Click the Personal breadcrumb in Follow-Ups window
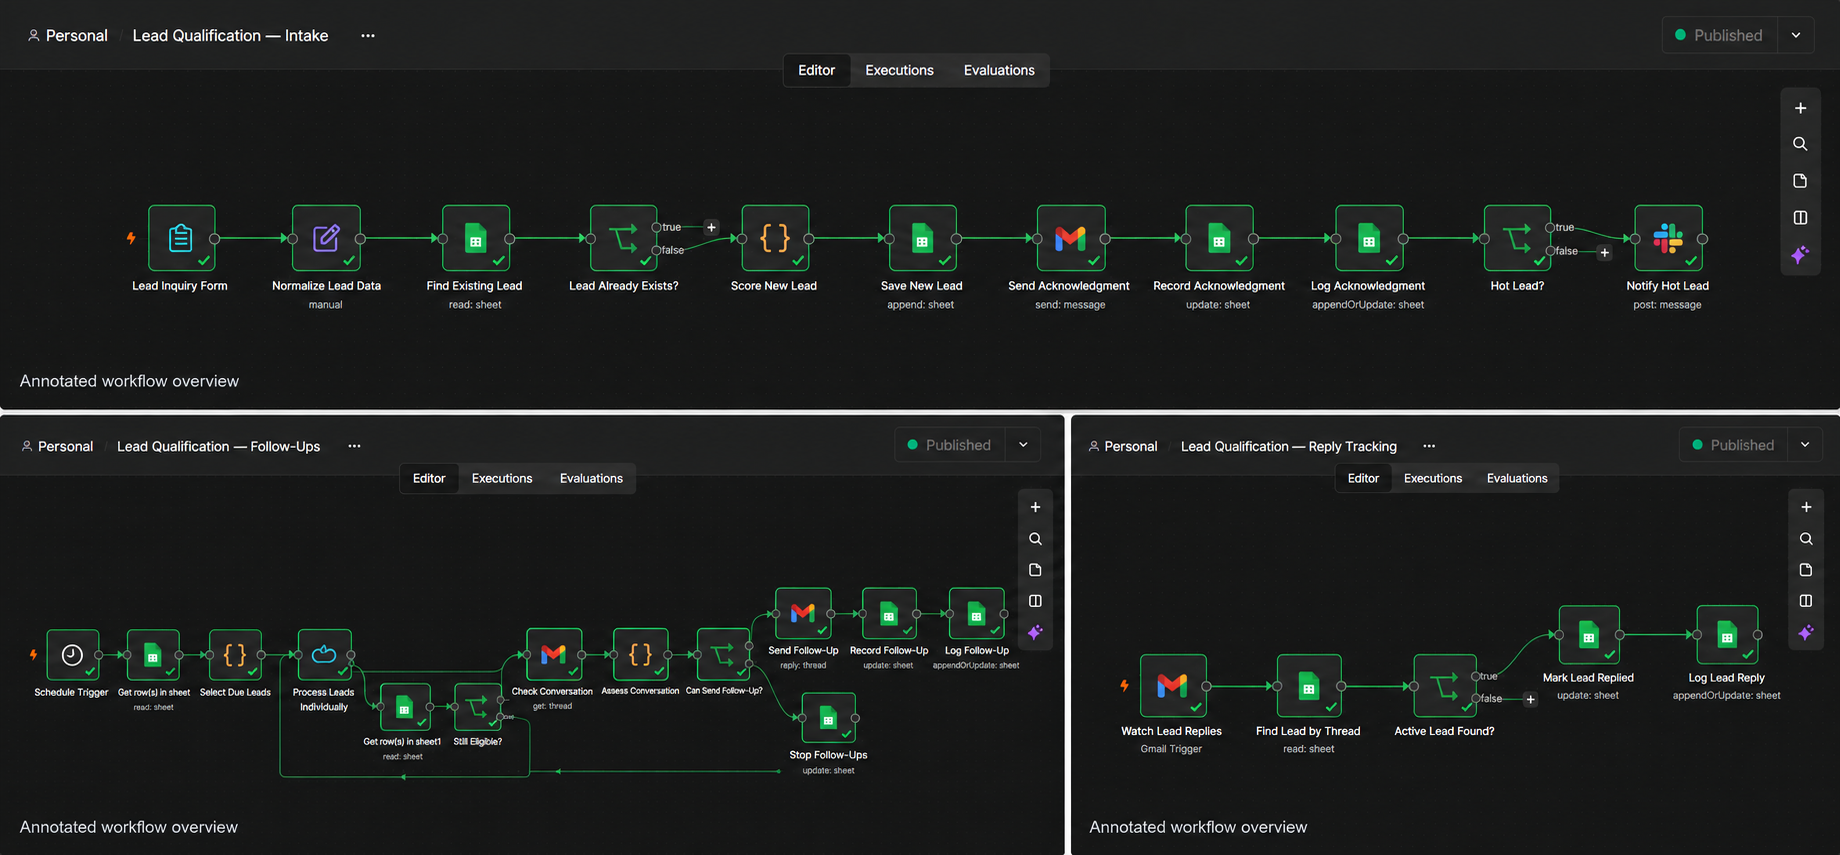 click(x=58, y=446)
